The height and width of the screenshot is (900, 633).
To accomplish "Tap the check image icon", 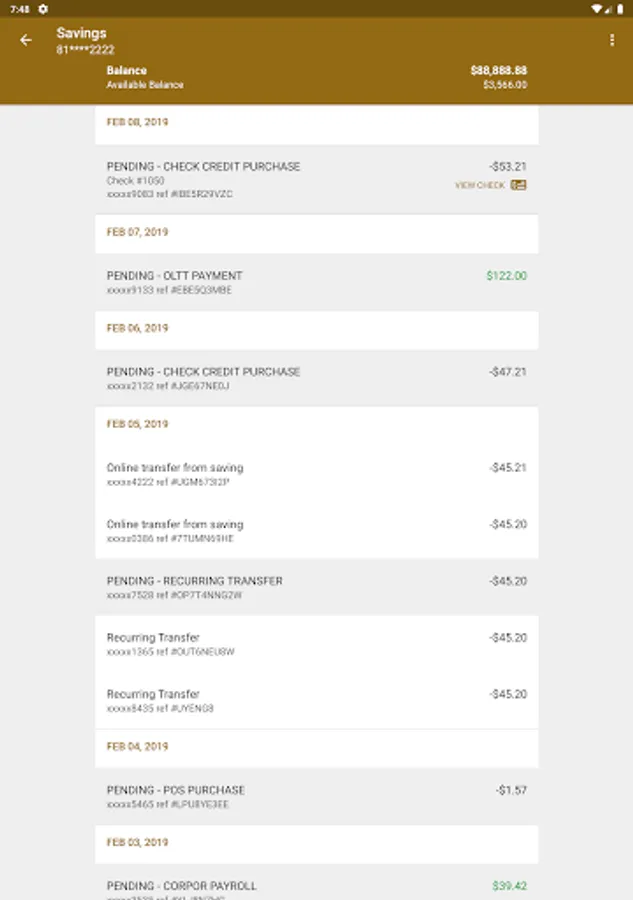I will point(518,185).
